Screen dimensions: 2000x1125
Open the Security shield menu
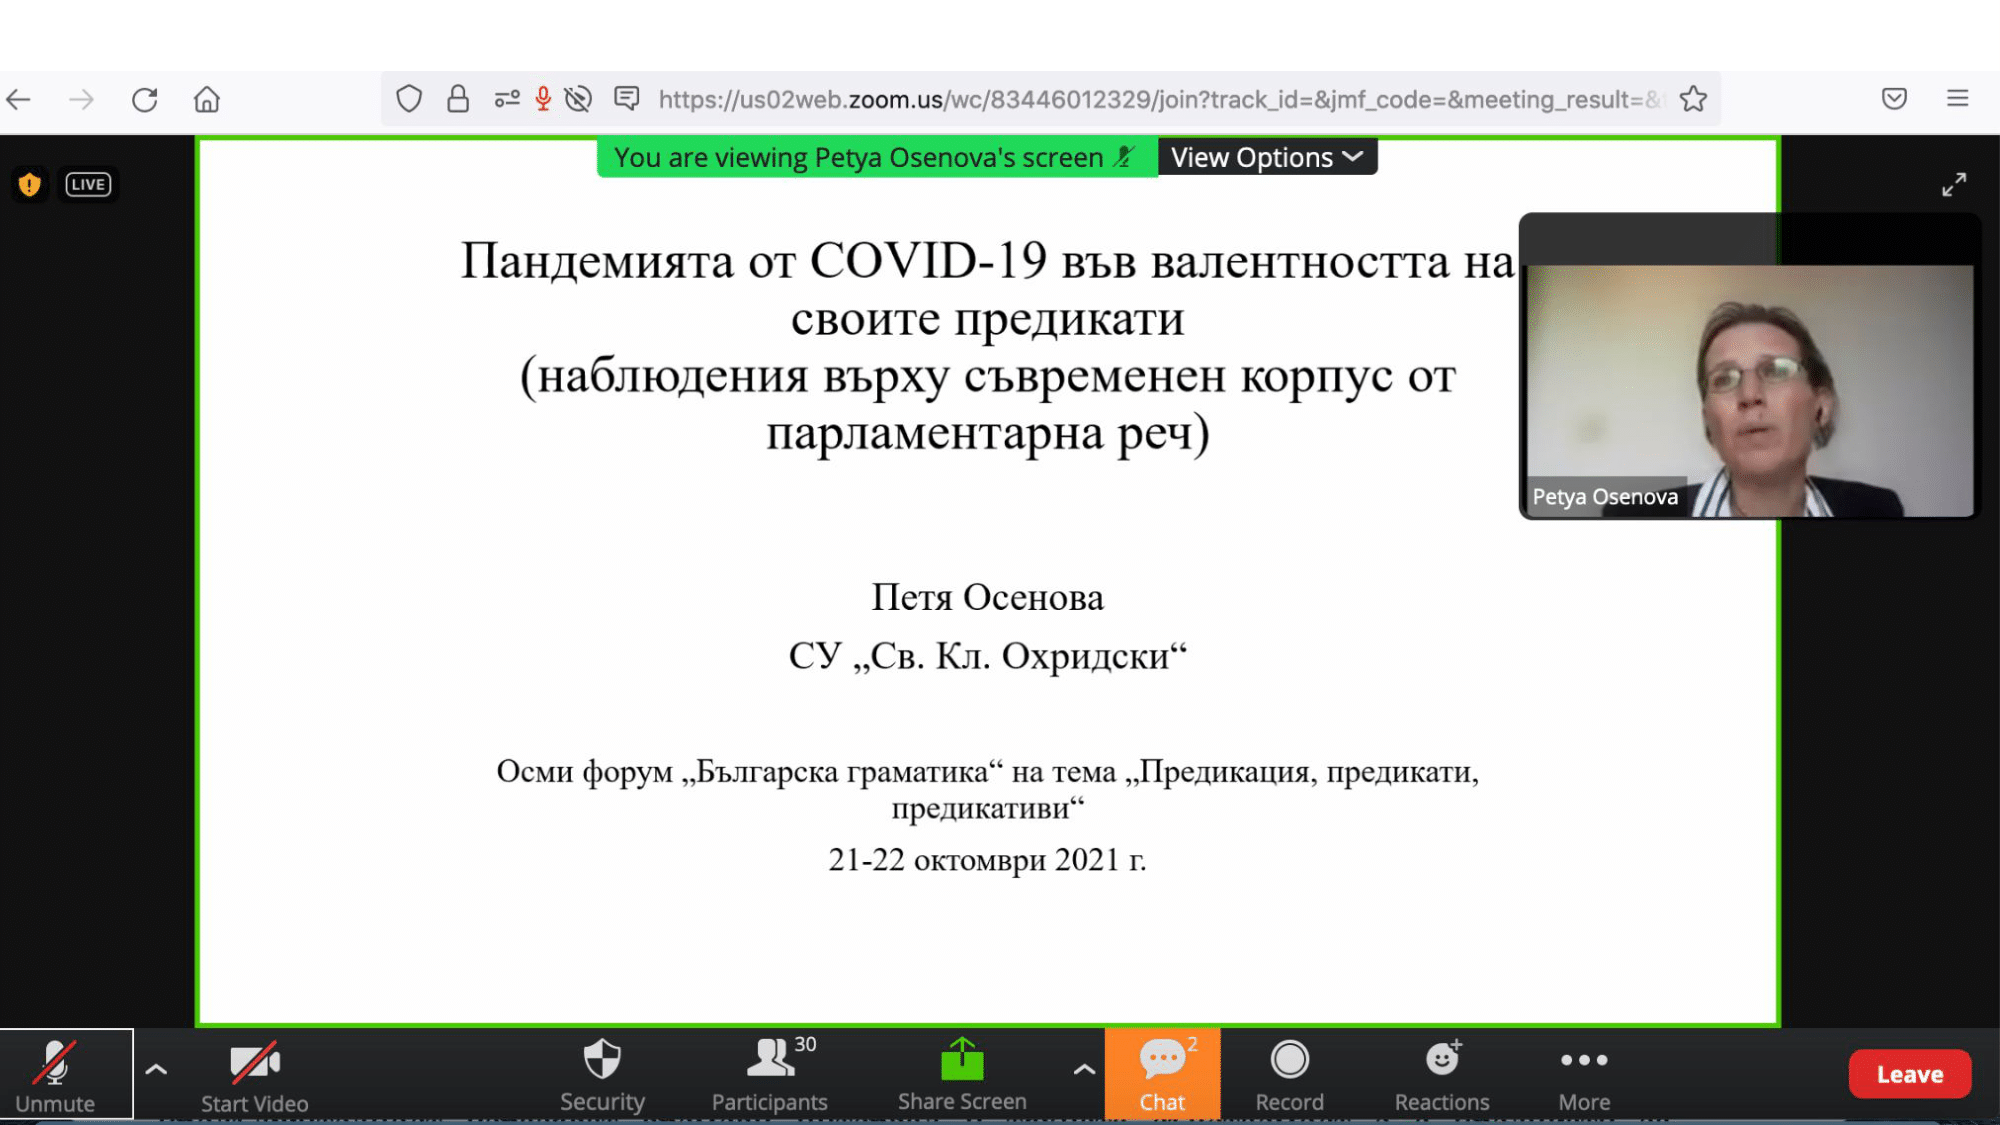click(602, 1073)
